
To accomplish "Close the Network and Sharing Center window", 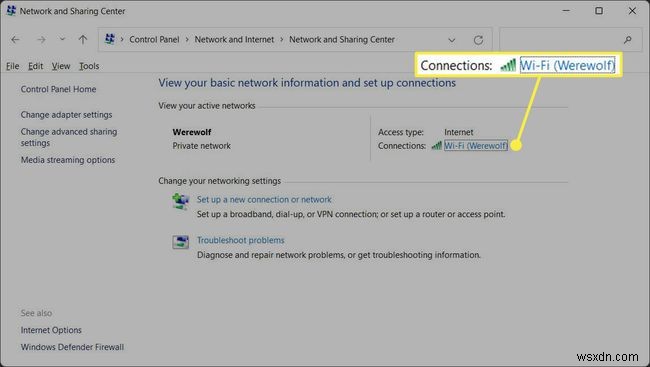I will click(632, 11).
